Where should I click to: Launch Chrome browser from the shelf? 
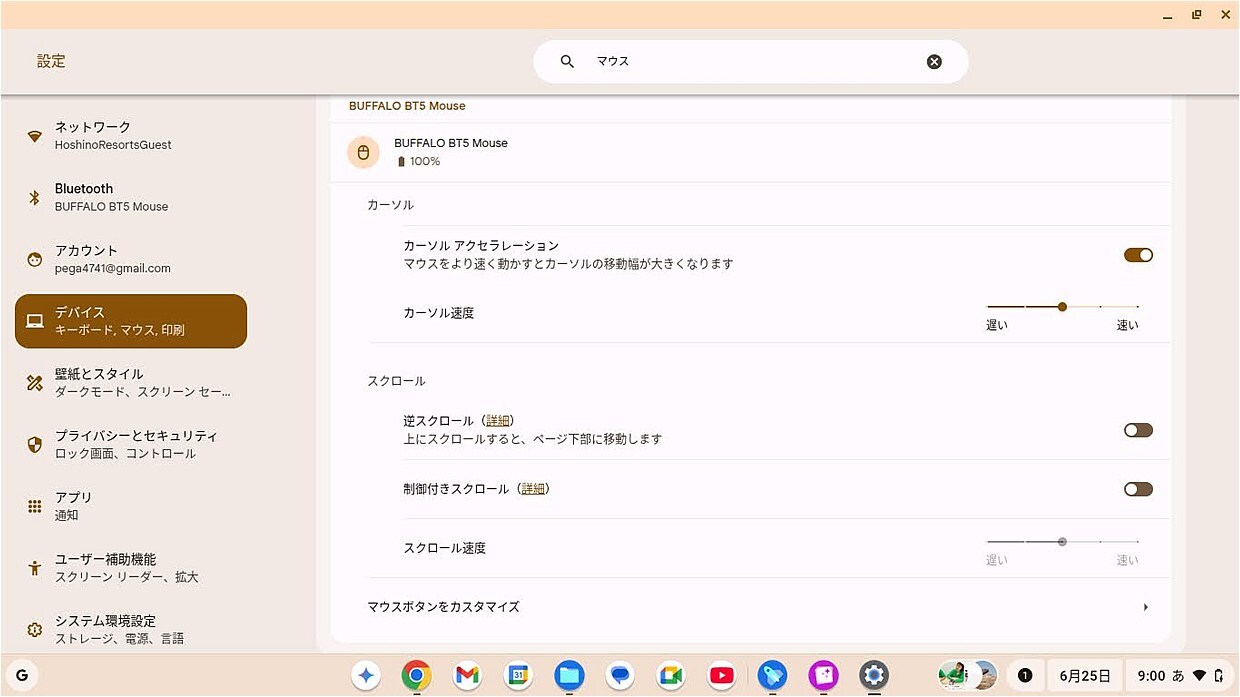point(416,676)
